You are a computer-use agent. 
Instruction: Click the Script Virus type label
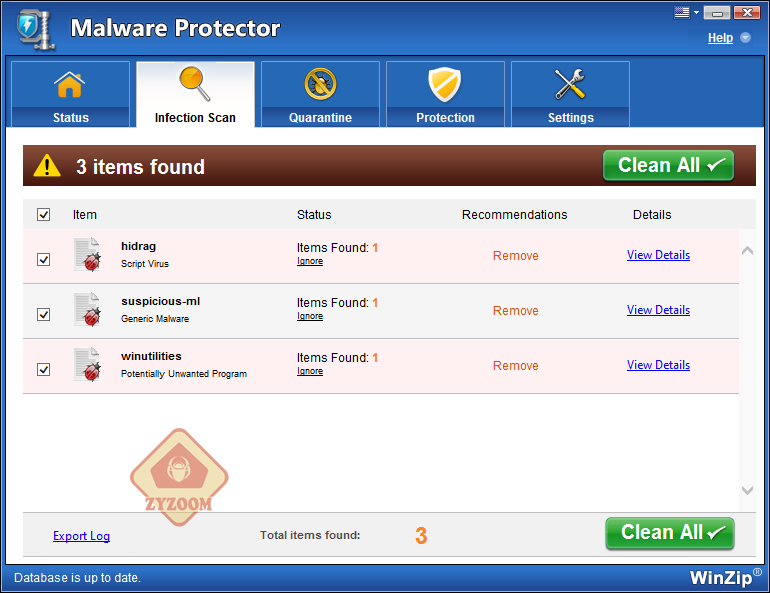[145, 264]
